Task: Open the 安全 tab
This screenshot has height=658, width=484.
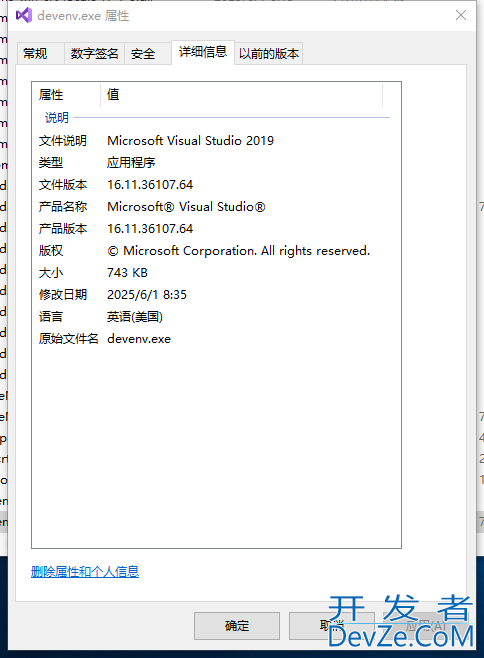Action: coord(148,54)
